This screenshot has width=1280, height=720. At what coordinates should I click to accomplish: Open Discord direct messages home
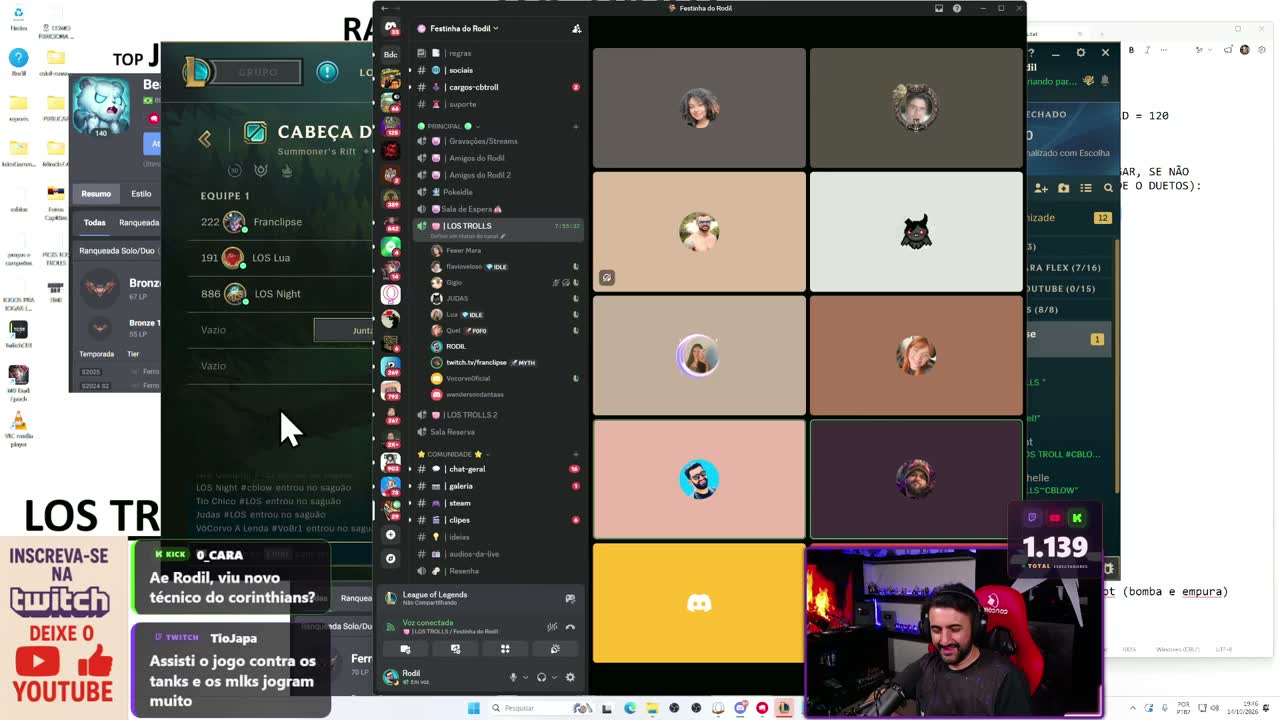[x=390, y=28]
